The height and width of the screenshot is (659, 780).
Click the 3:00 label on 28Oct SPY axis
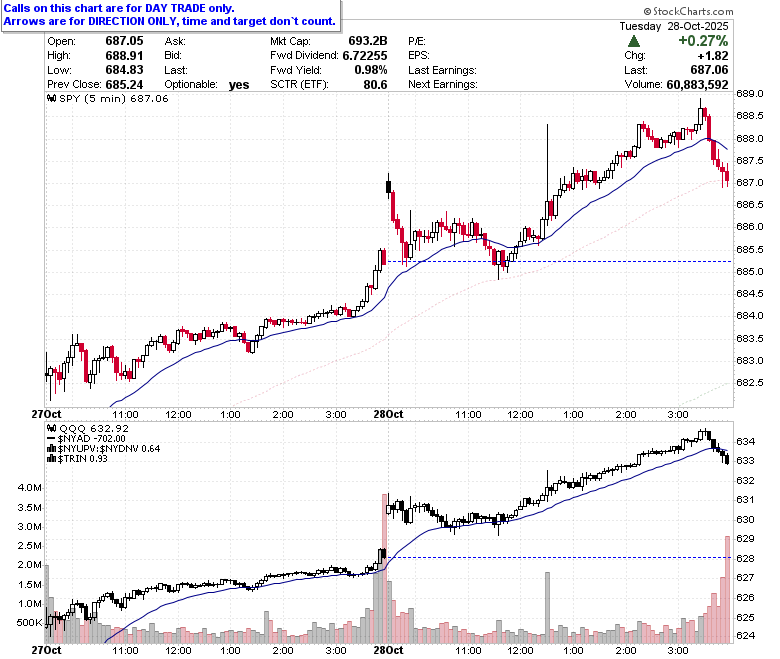[x=678, y=414]
